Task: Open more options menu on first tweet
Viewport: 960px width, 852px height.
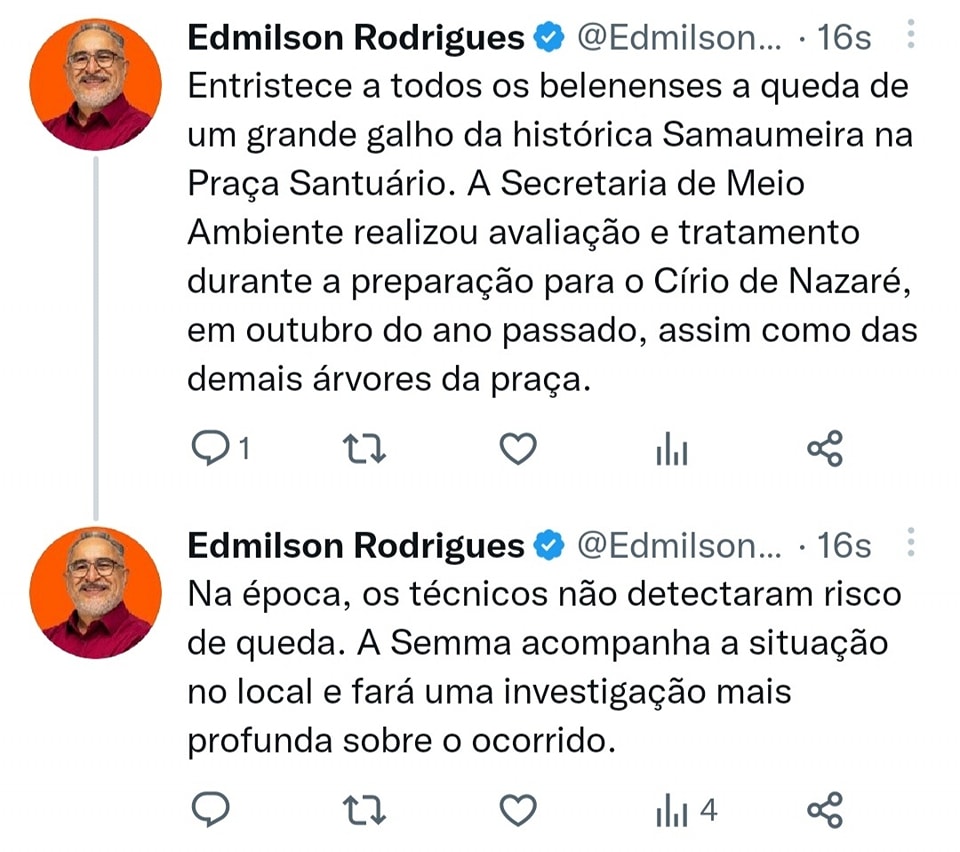Action: 911,37
